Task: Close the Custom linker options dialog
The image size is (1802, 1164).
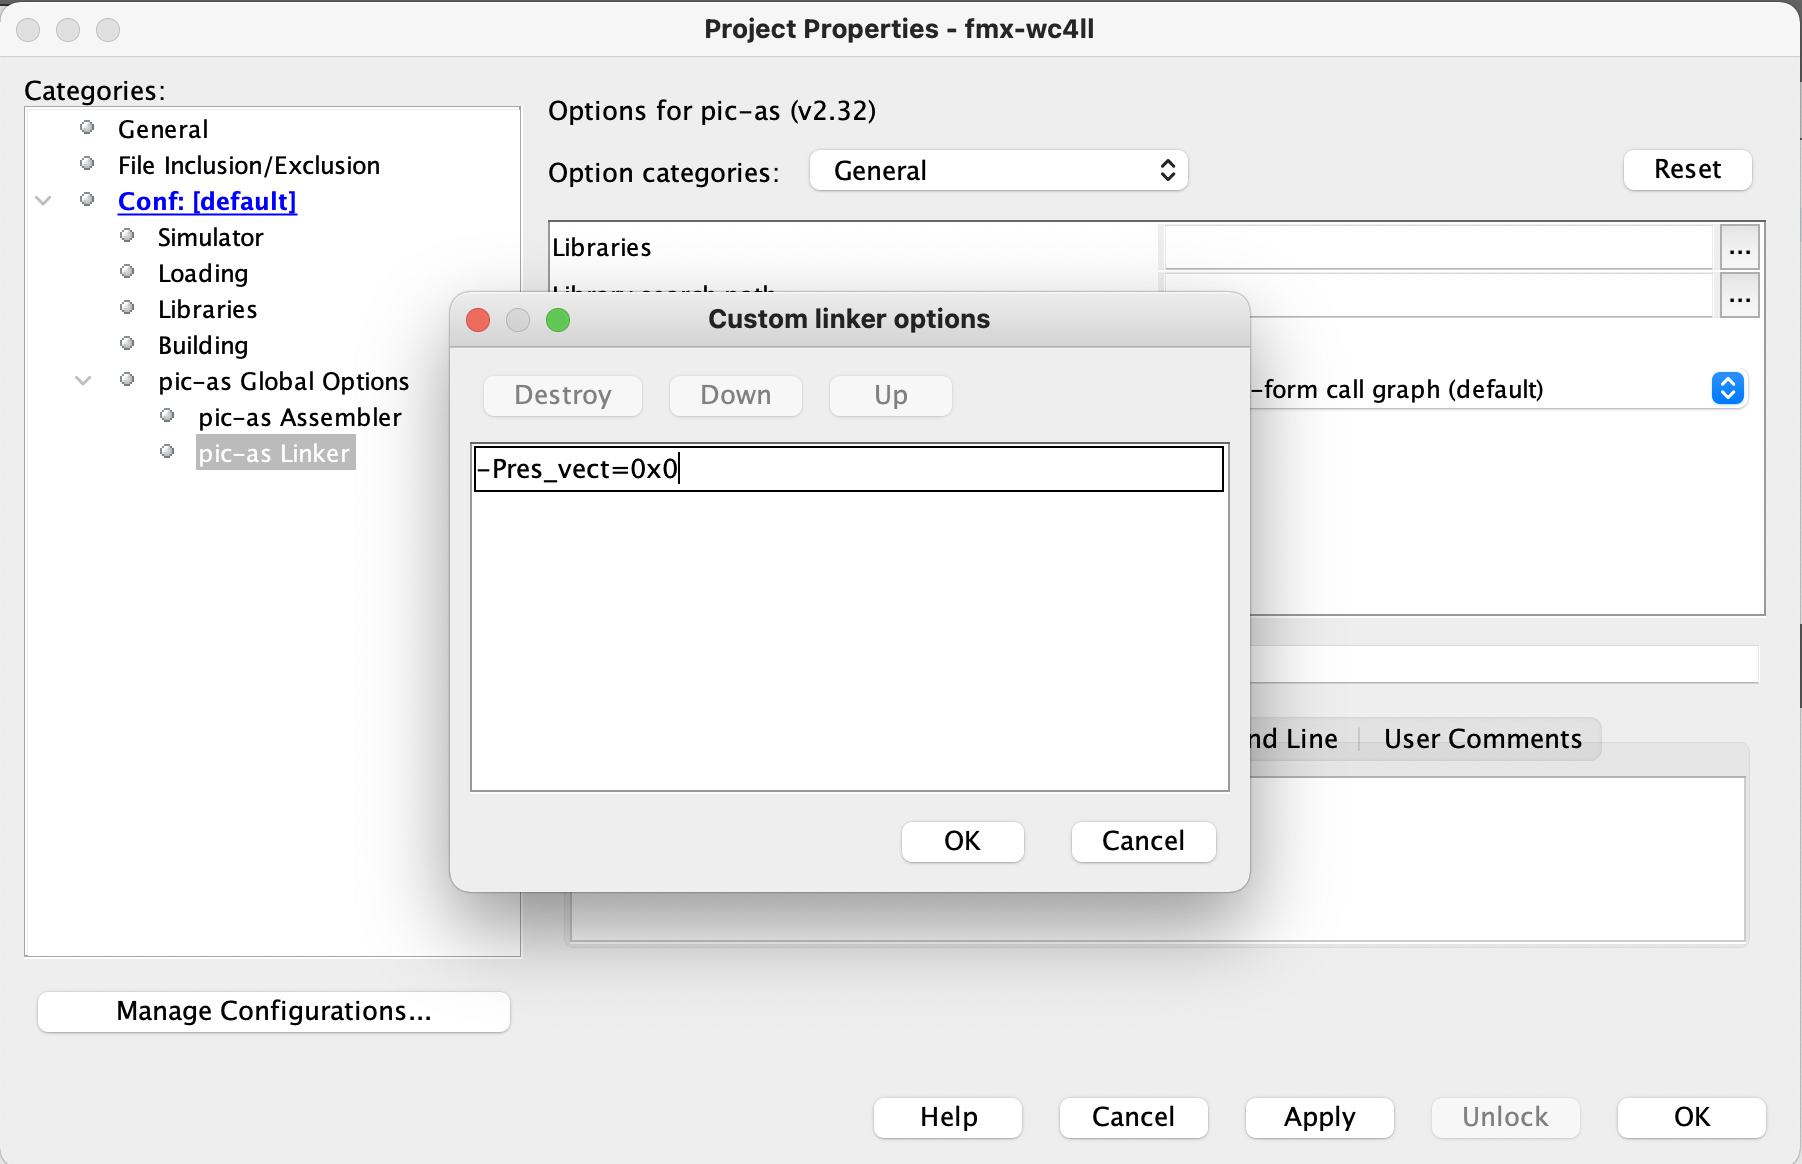Action: point(478,320)
